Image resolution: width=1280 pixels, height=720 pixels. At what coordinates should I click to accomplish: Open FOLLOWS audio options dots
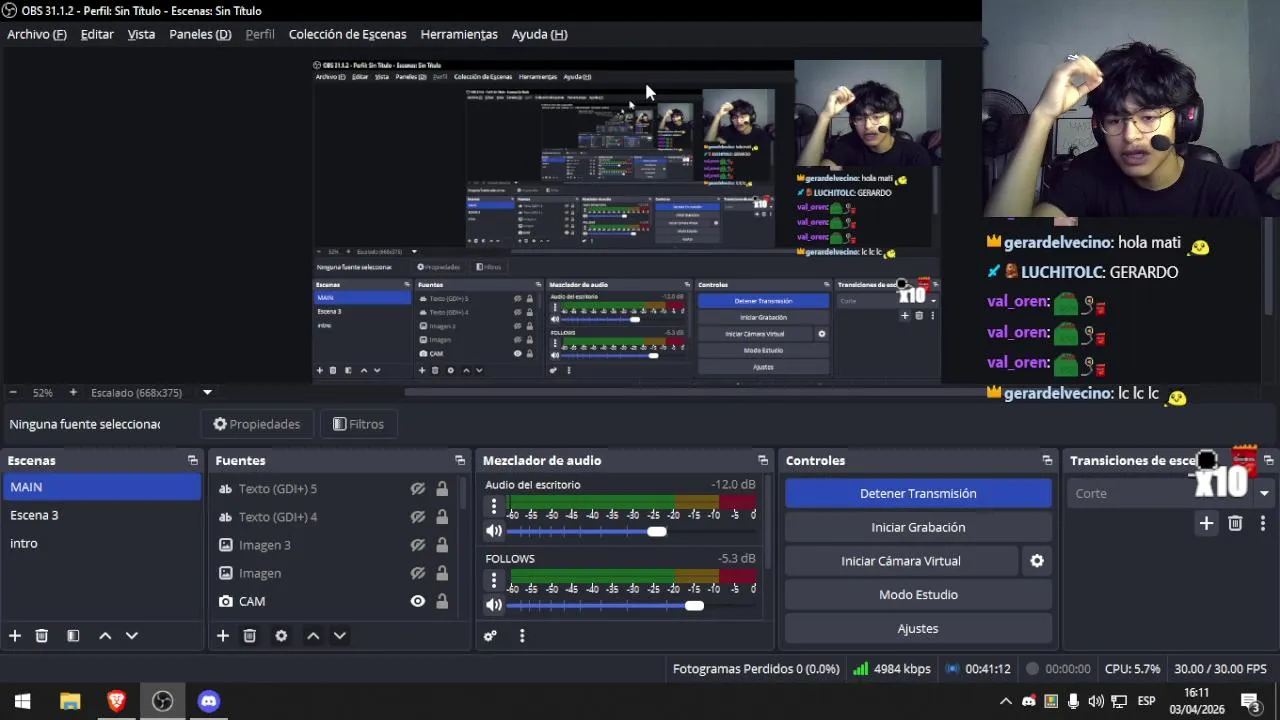pos(493,580)
